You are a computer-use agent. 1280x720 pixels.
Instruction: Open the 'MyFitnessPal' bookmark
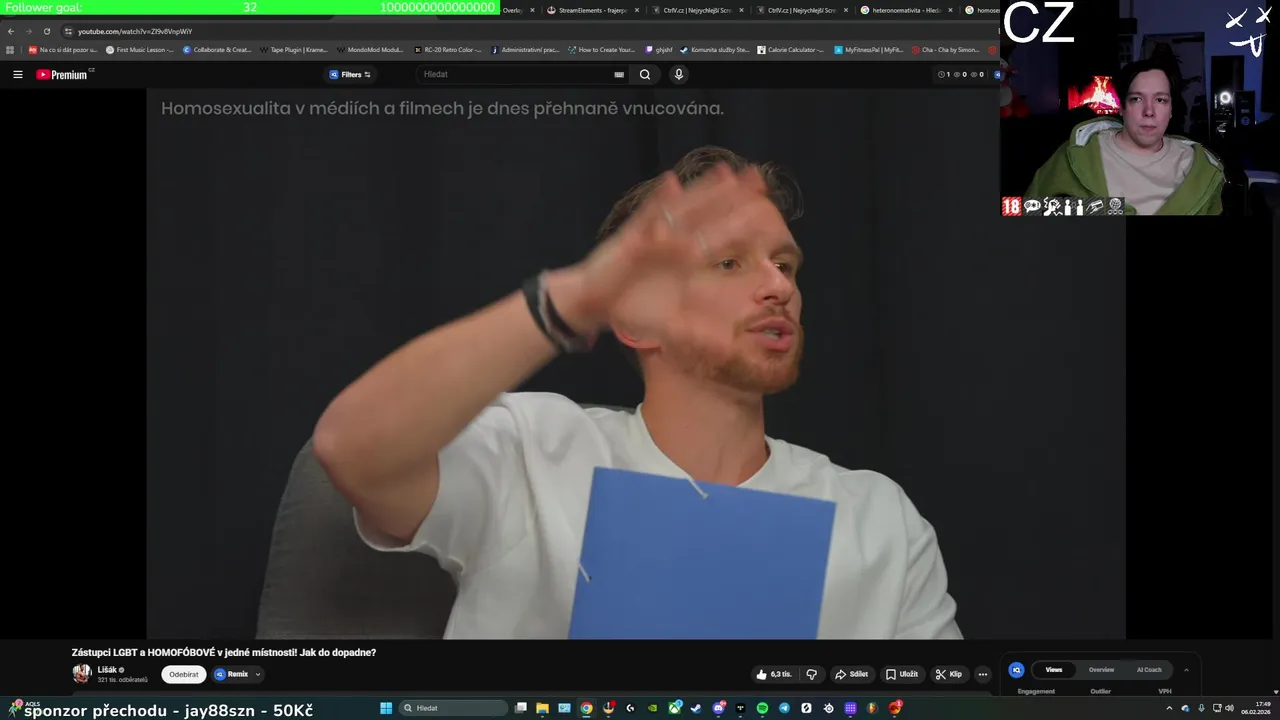(869, 49)
